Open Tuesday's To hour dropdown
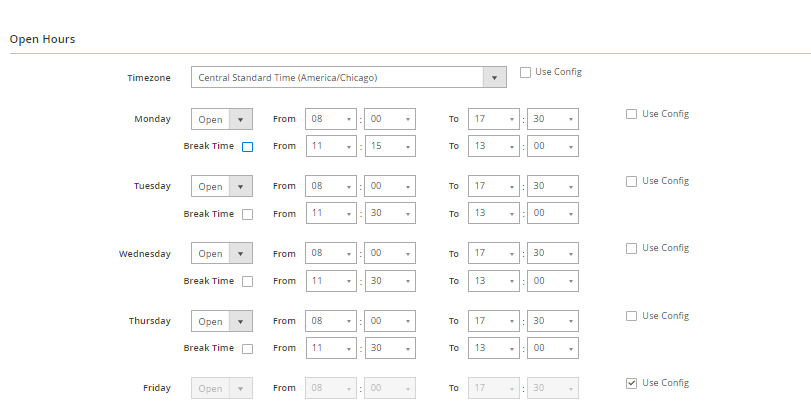This screenshot has height=404, width=811. point(494,186)
